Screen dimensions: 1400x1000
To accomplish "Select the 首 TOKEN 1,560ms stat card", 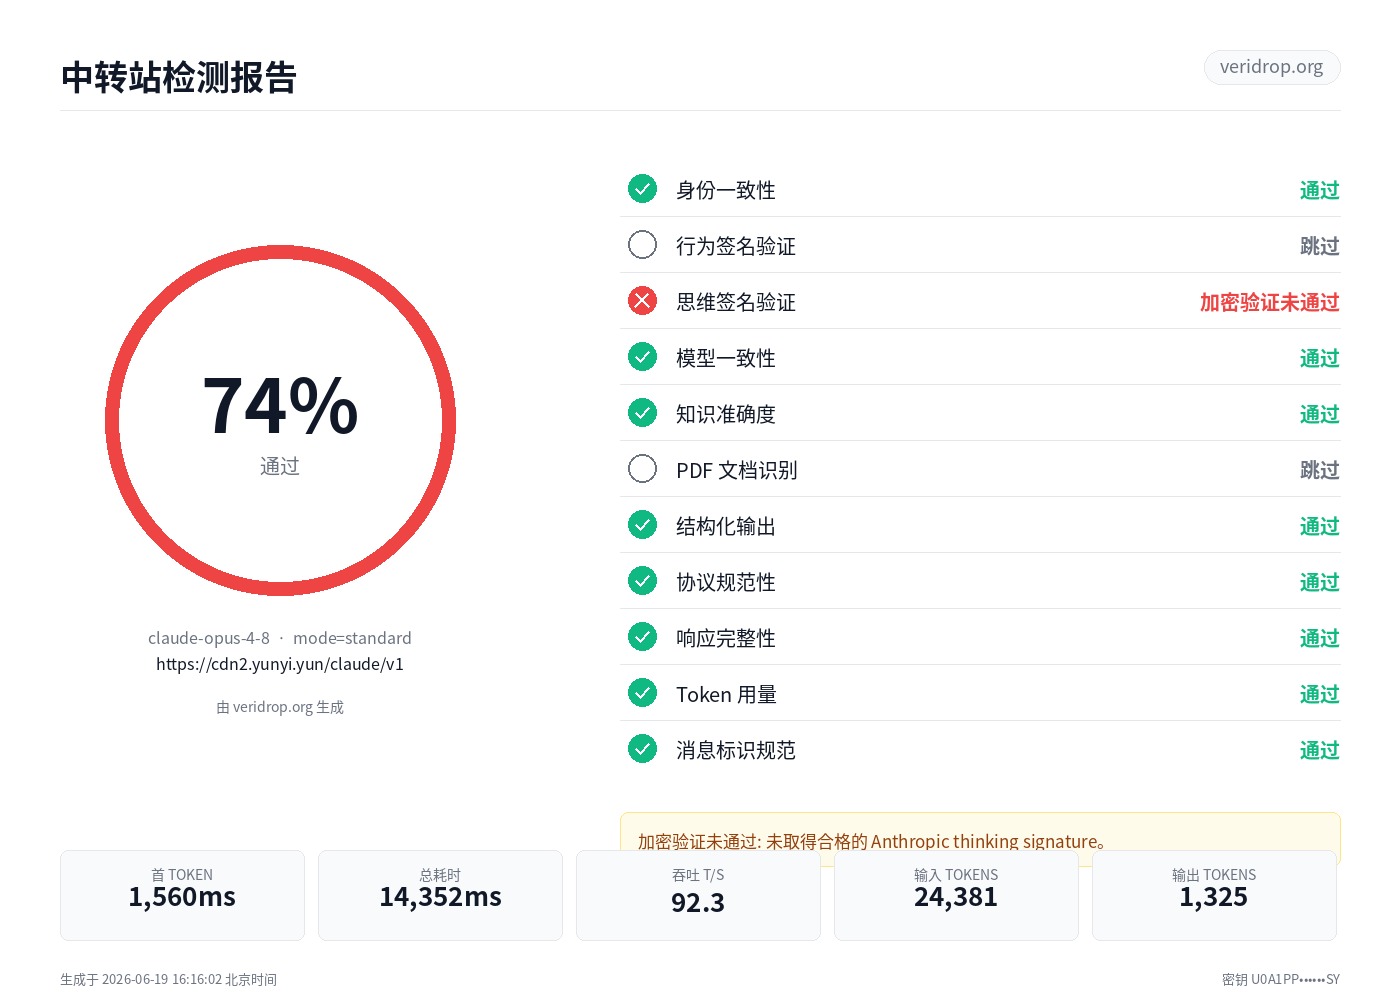I will click(x=182, y=895).
